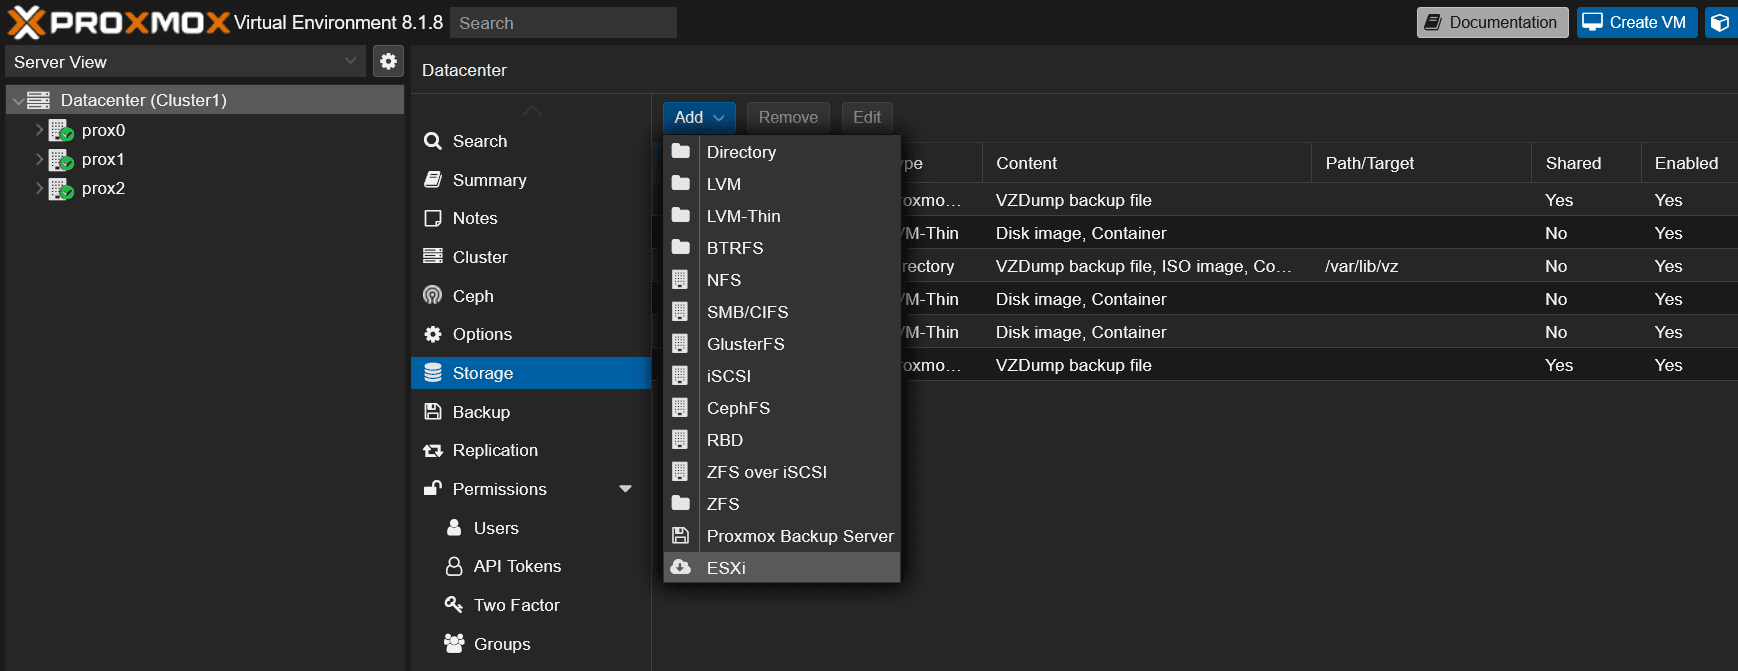
Task: Expand the prox1 node
Action: 39,159
